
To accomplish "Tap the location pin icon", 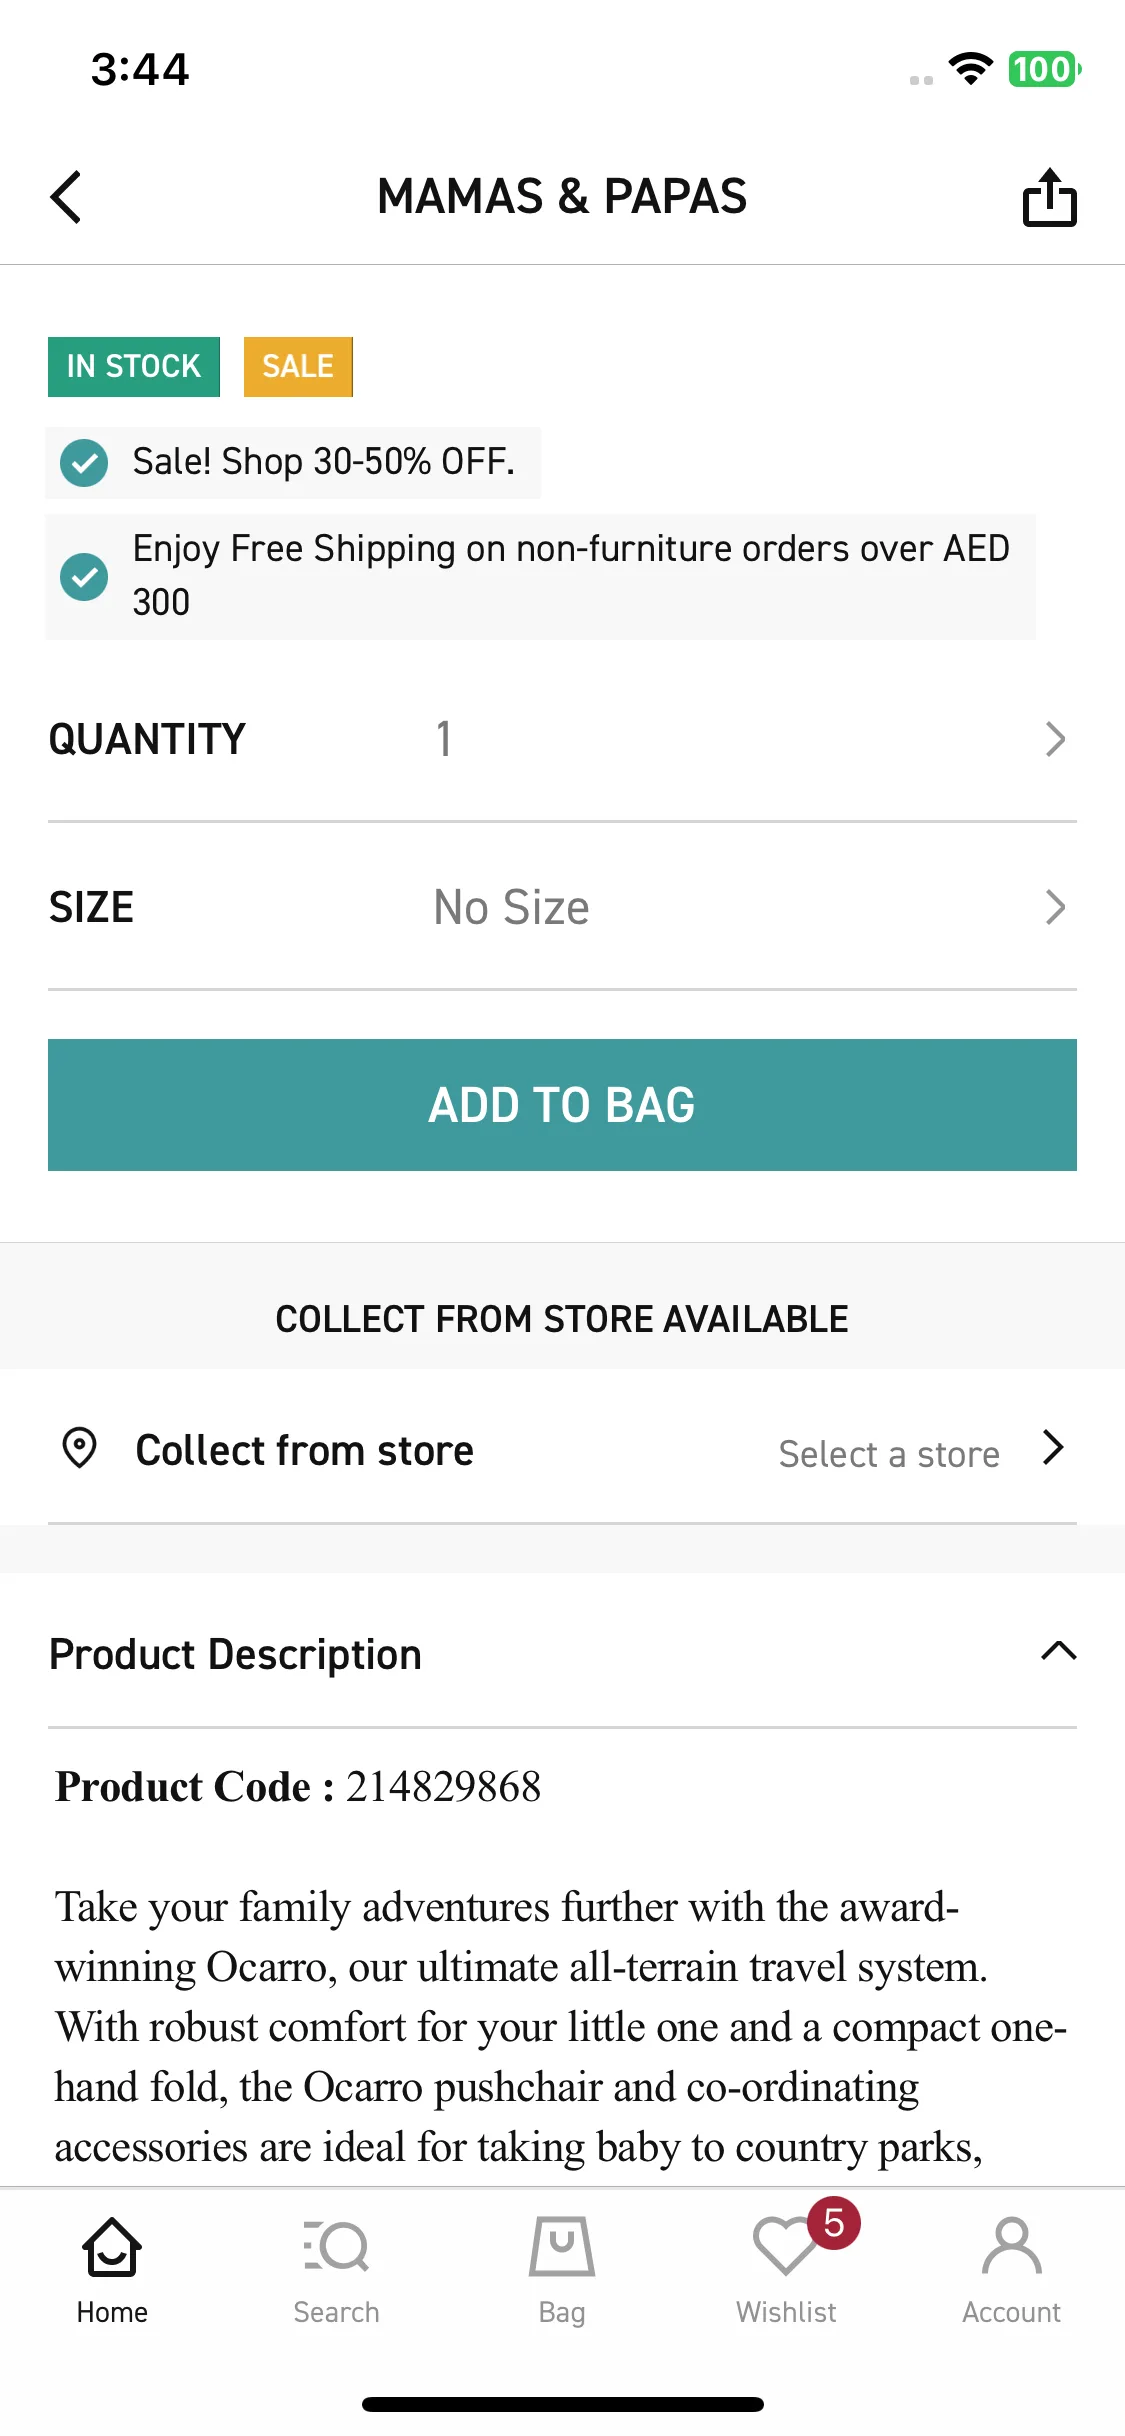I will pyautogui.click(x=79, y=1448).
